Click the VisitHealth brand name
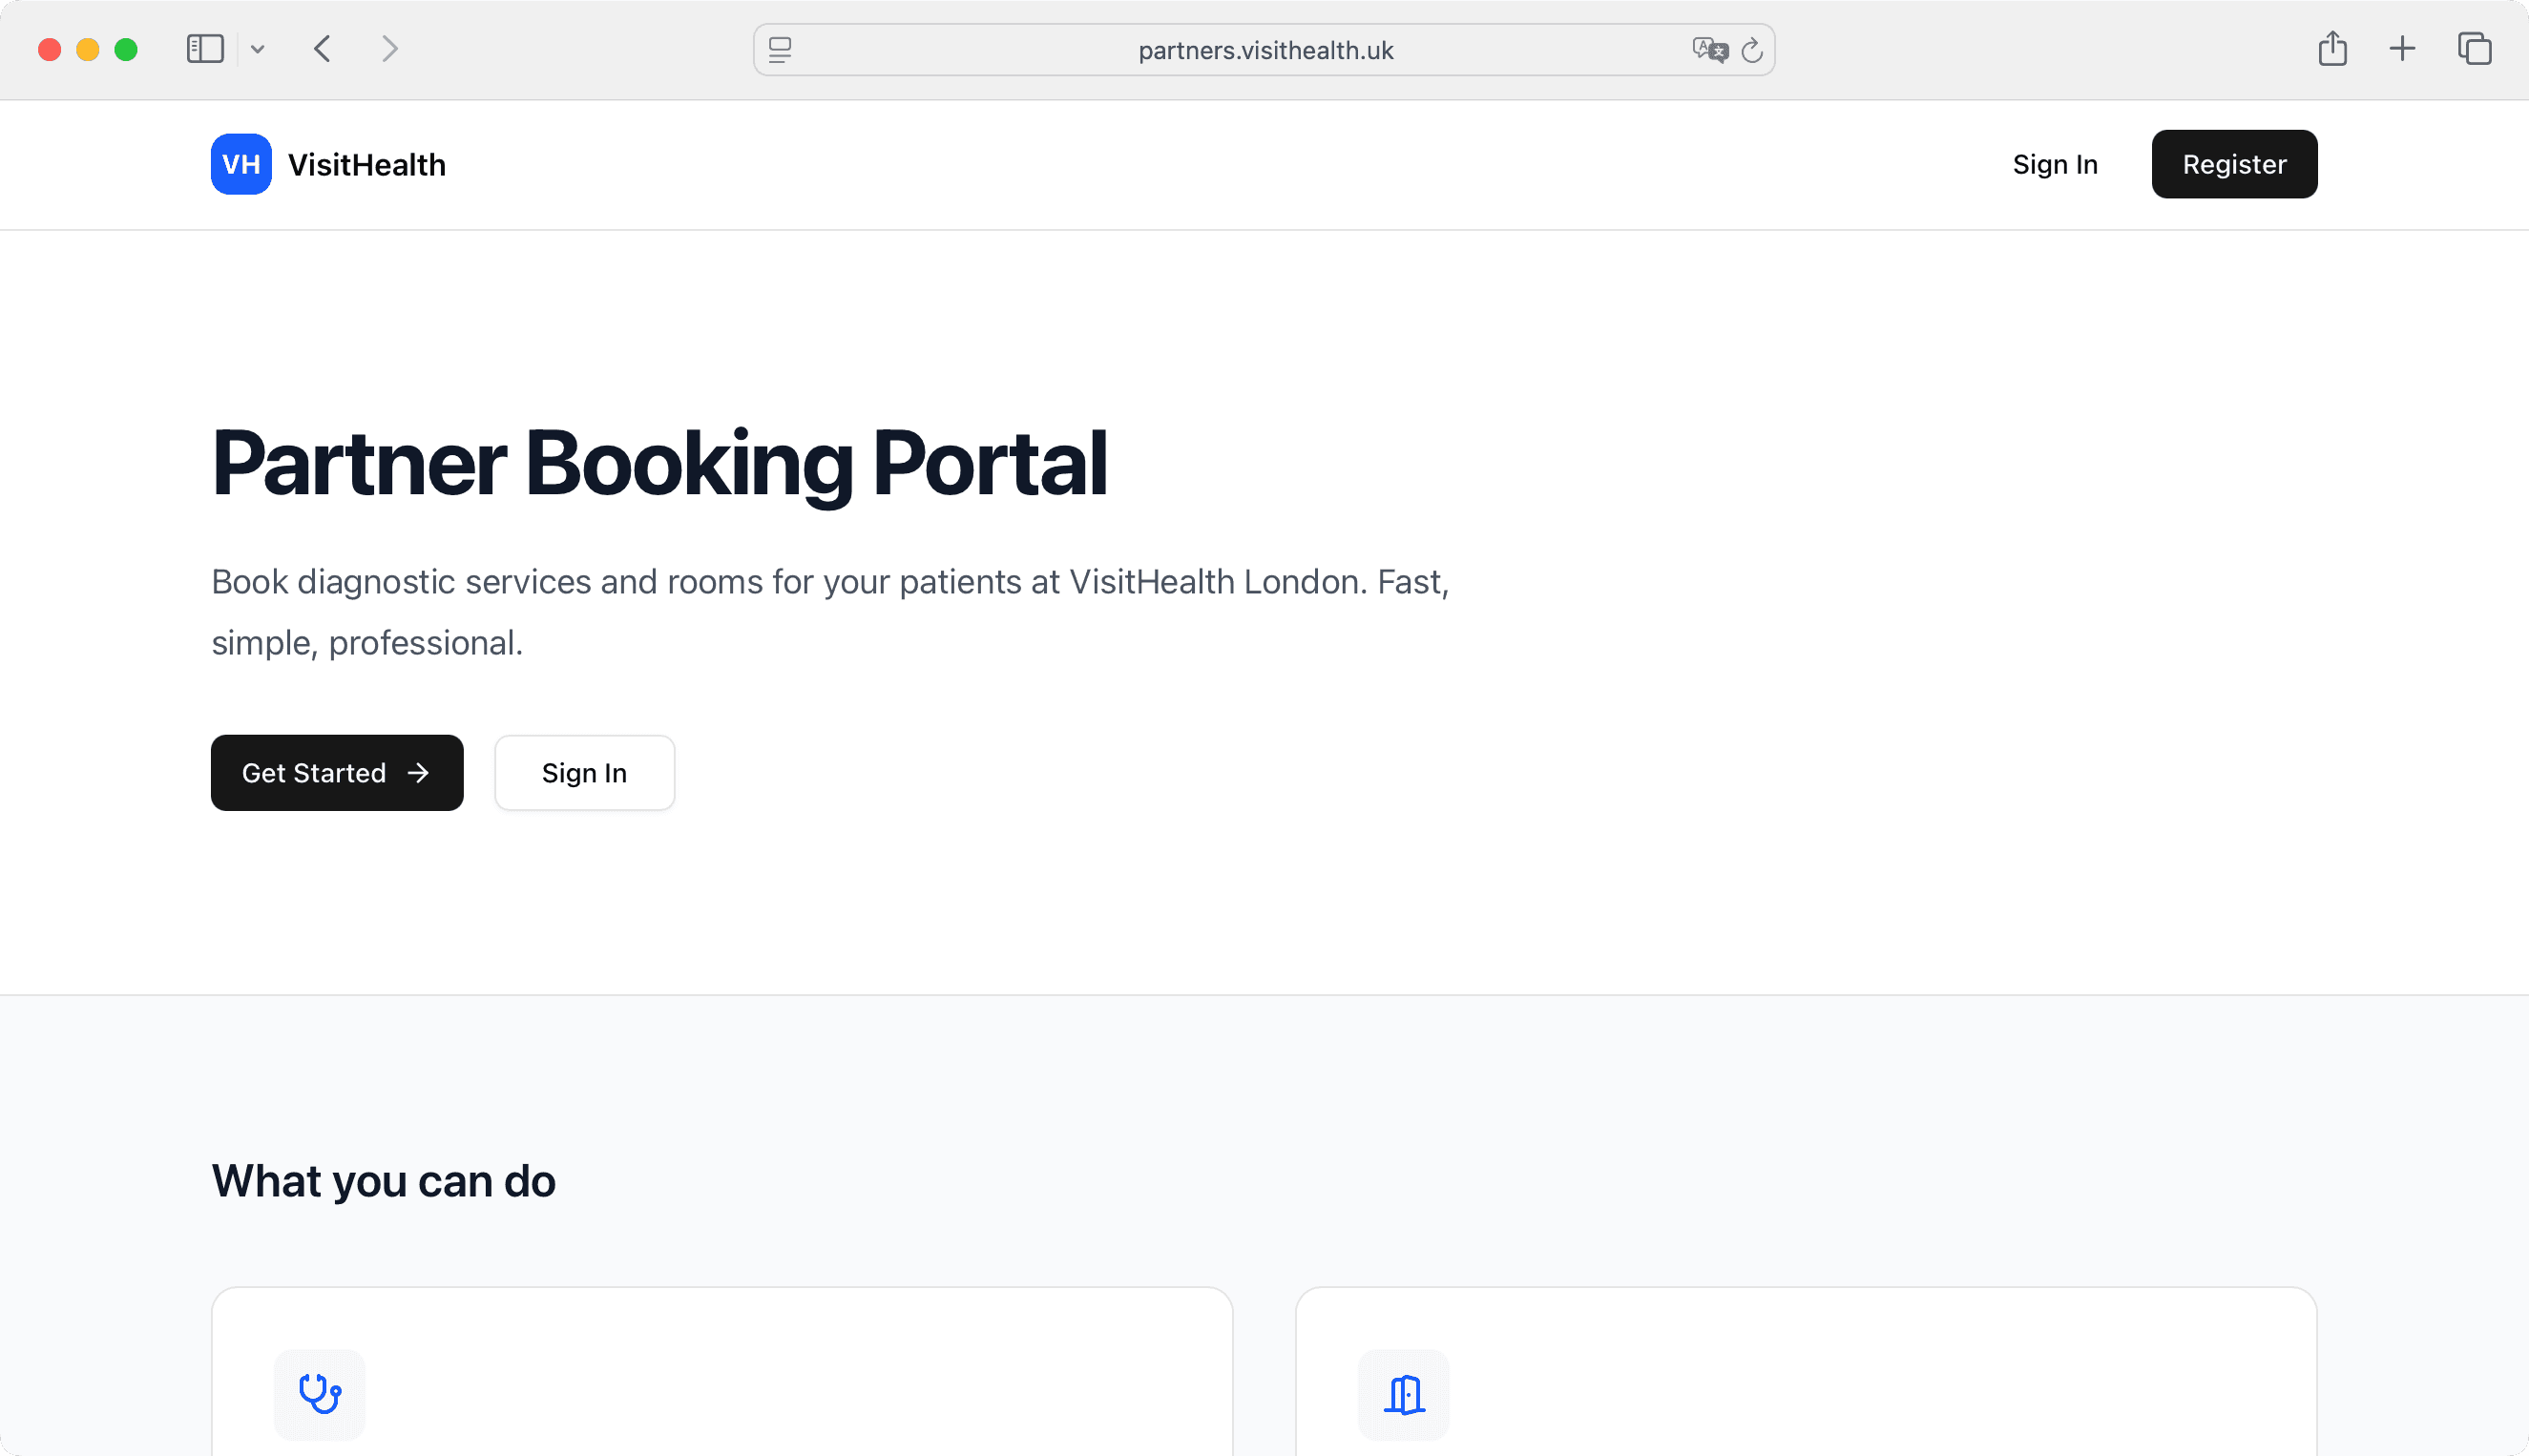The height and width of the screenshot is (1456, 2529). pyautogui.click(x=367, y=164)
